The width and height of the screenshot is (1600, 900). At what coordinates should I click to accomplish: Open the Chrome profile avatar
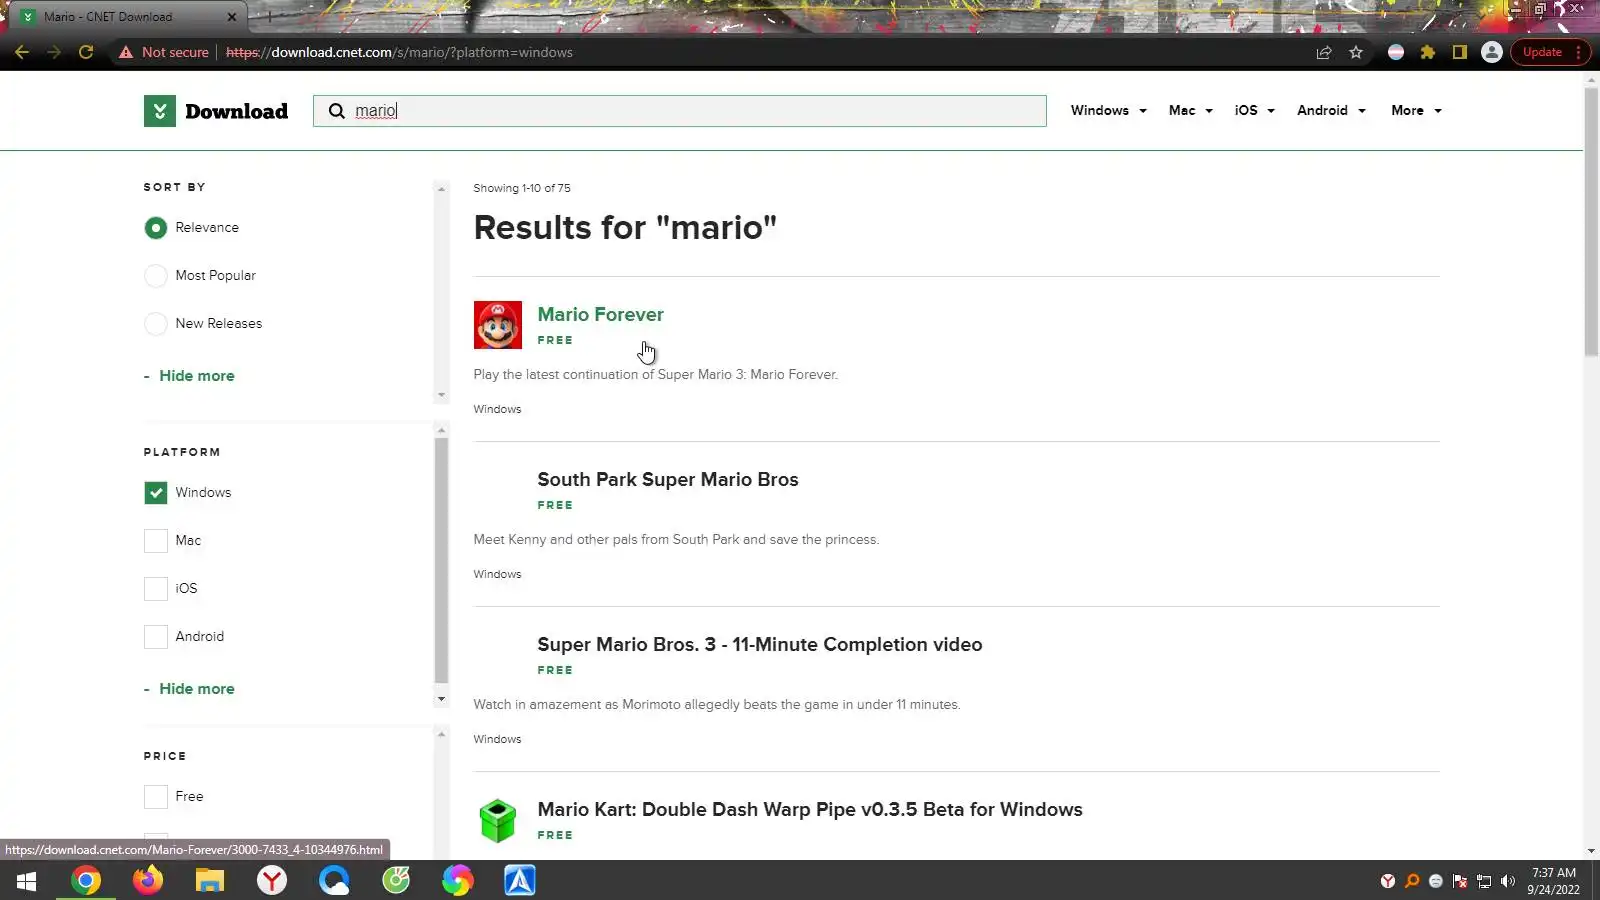pos(1492,52)
